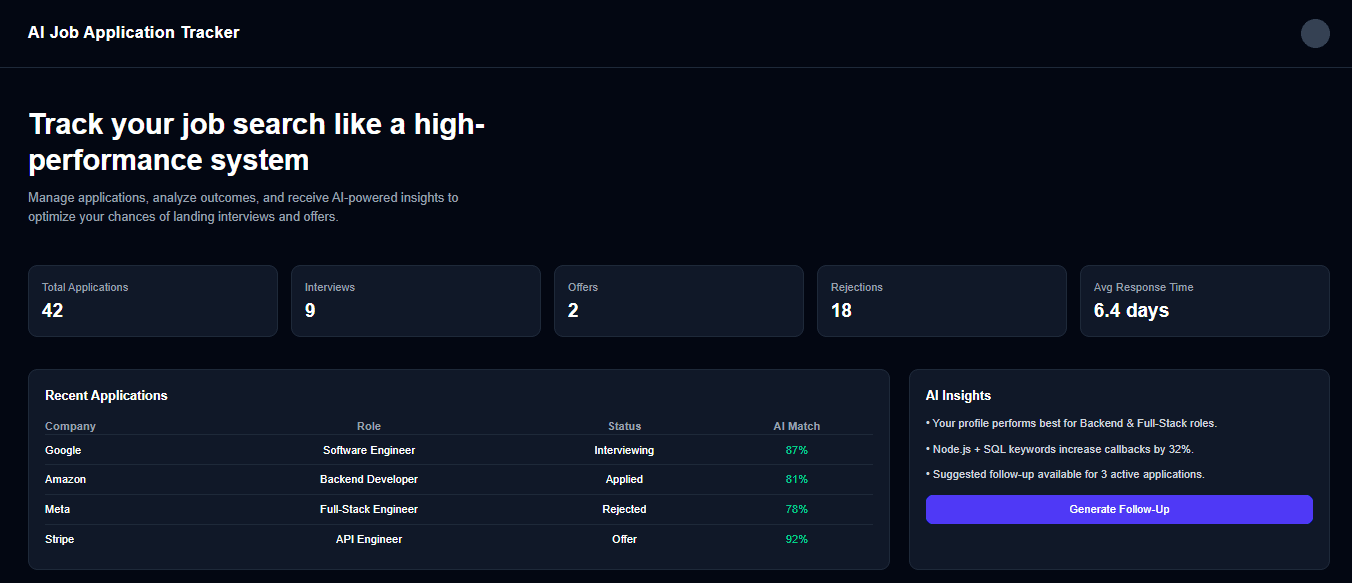Select the Total Applications stat card
The width and height of the screenshot is (1352, 583).
click(x=152, y=300)
